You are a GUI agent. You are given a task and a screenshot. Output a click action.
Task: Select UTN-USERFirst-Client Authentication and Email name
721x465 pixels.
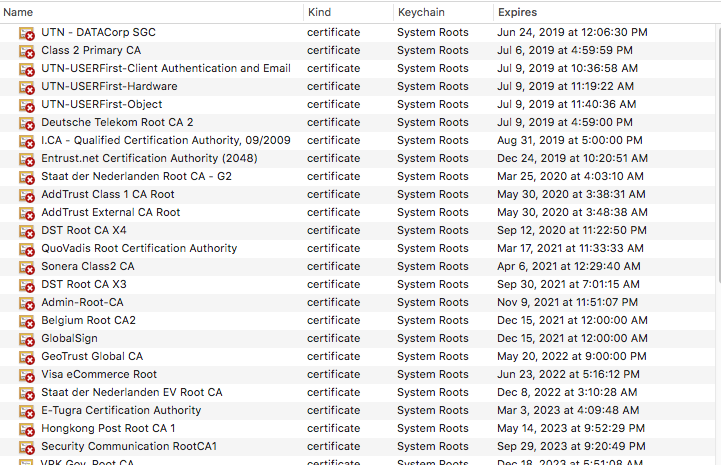(166, 68)
